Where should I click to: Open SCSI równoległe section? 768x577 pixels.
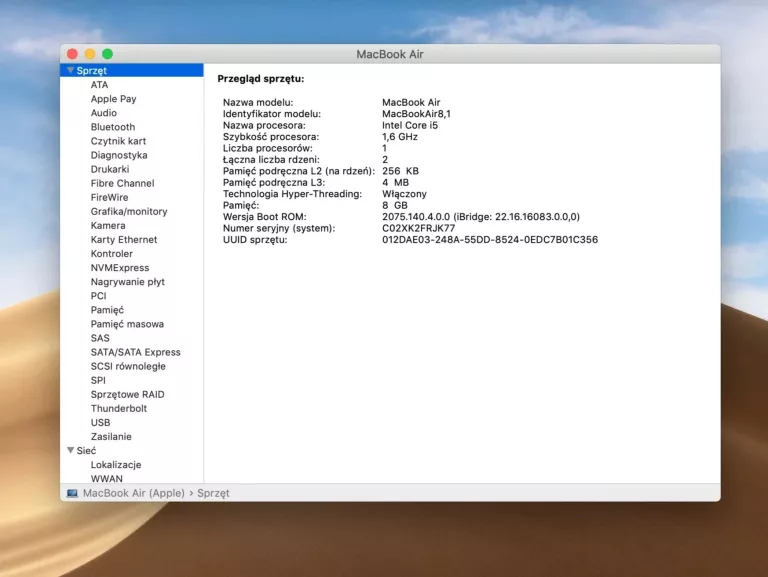pos(128,366)
